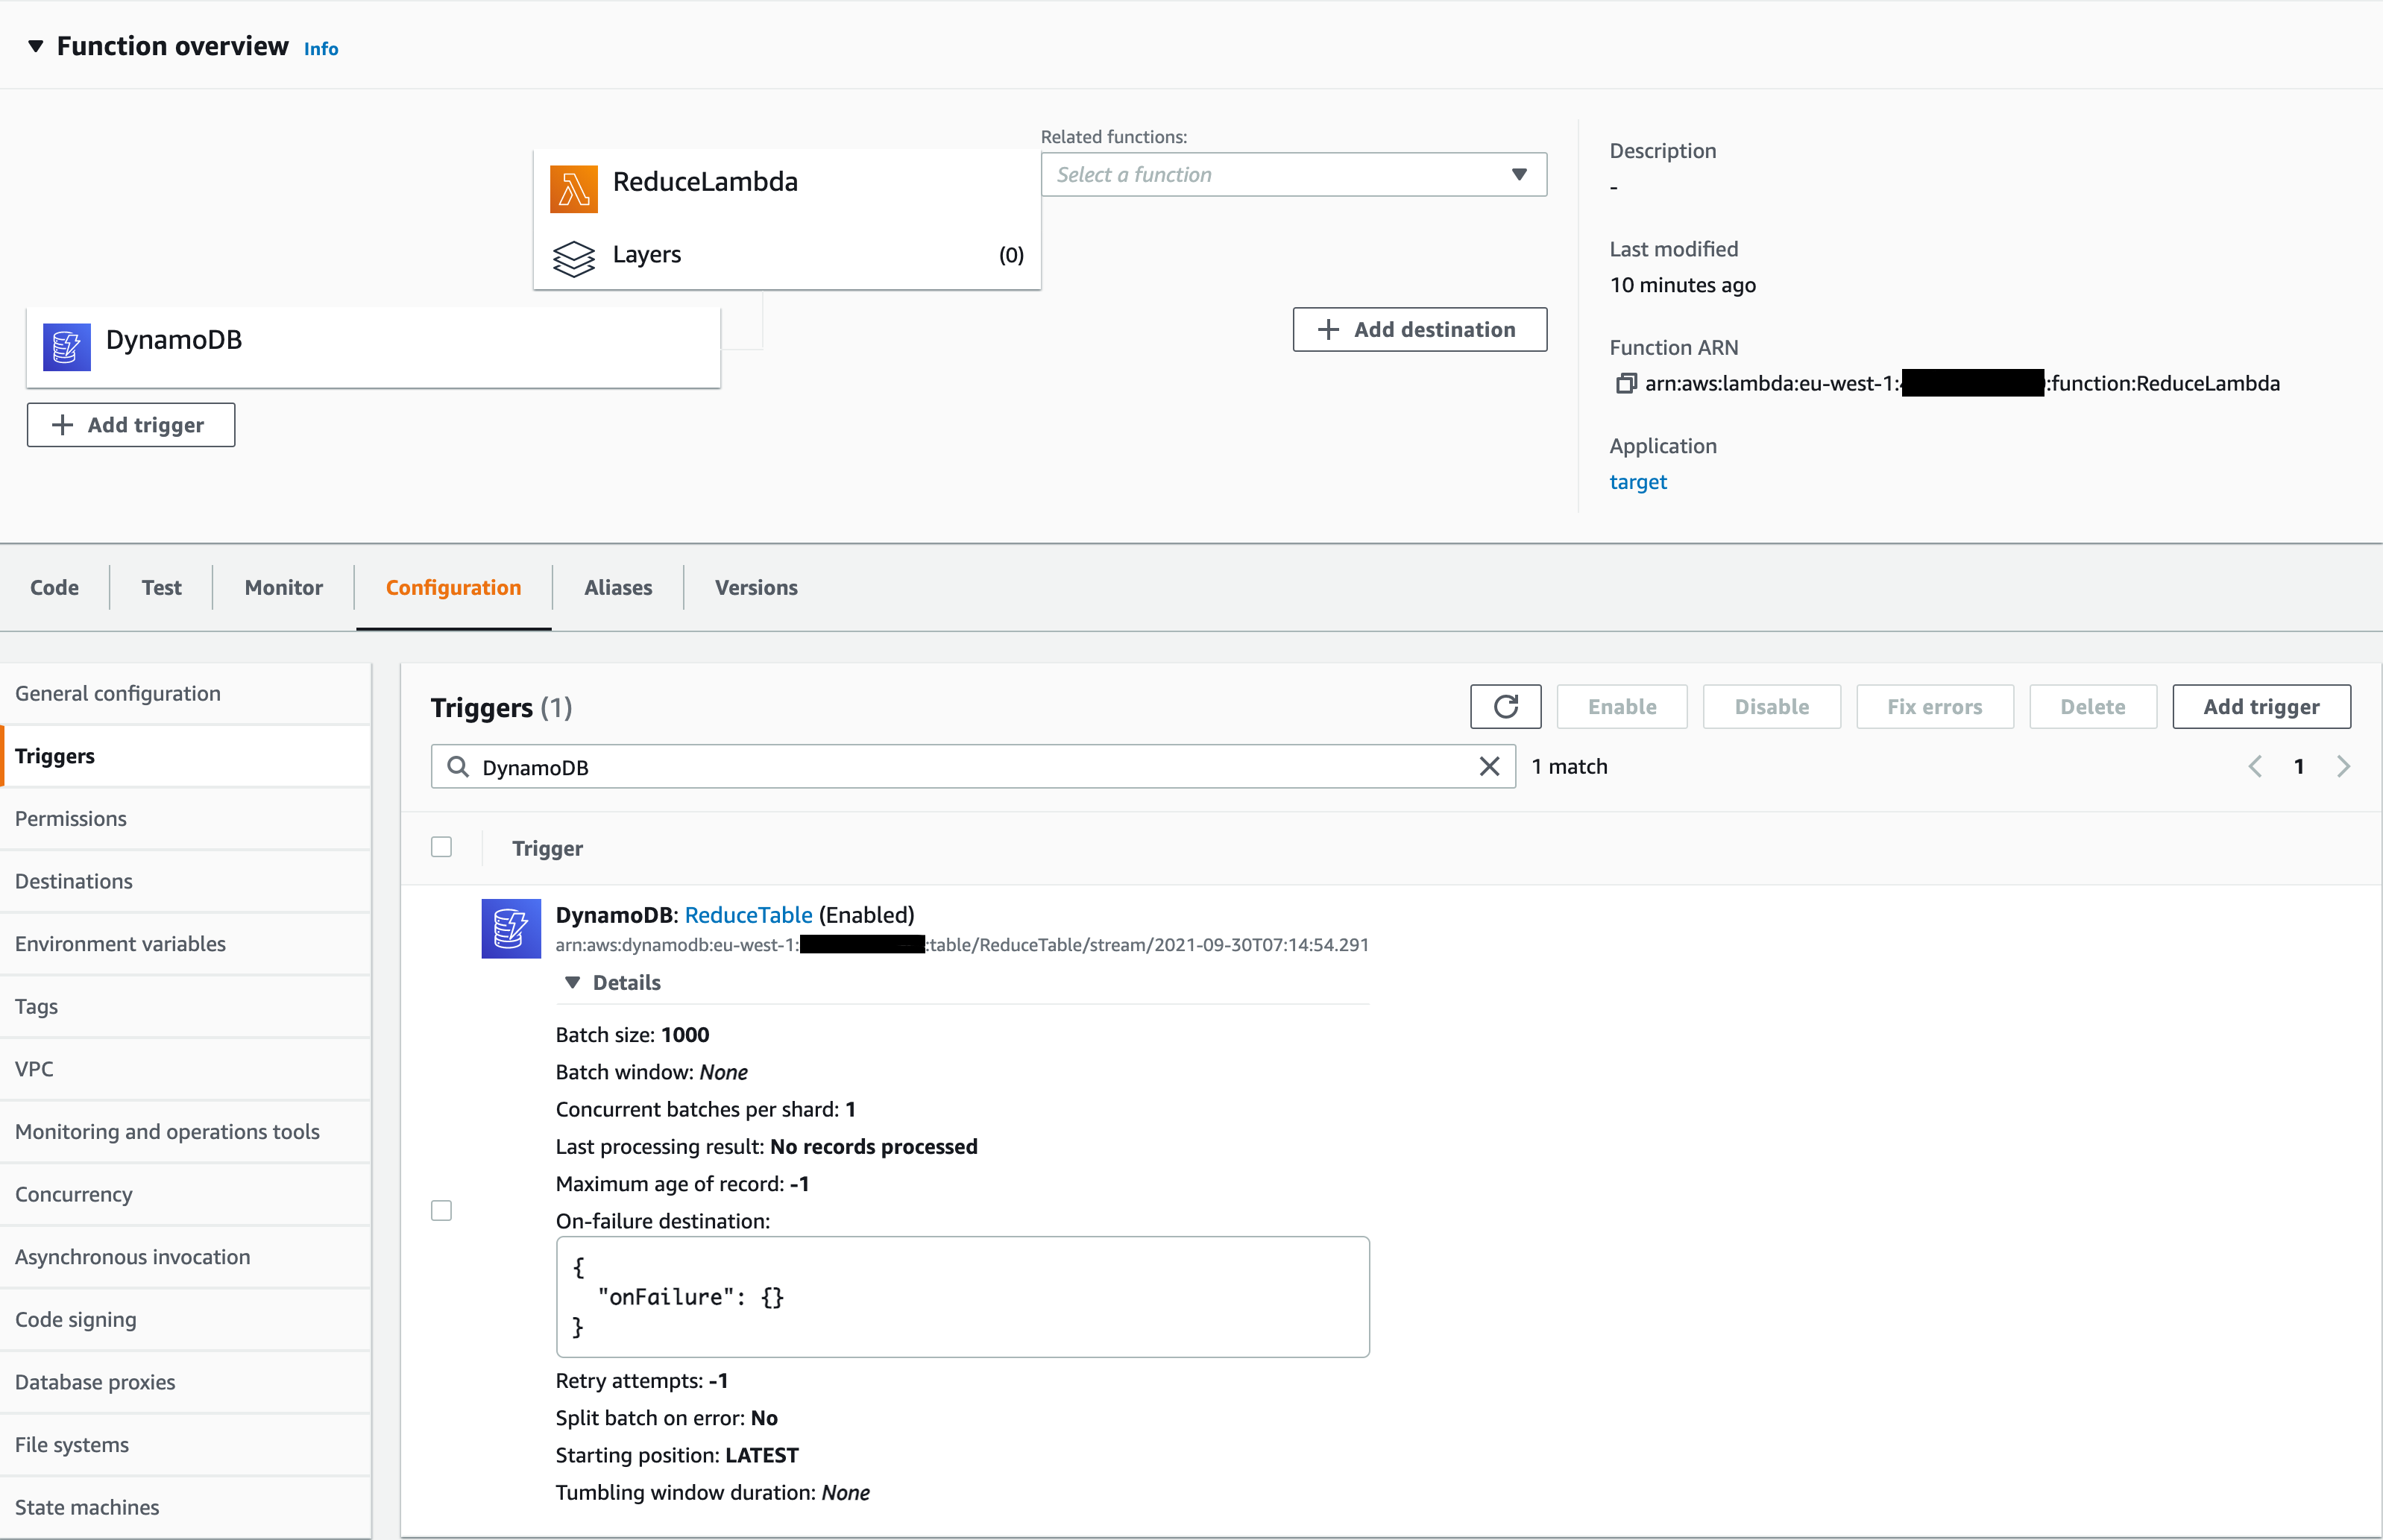Click Add trigger in the overview diagram

click(x=131, y=425)
